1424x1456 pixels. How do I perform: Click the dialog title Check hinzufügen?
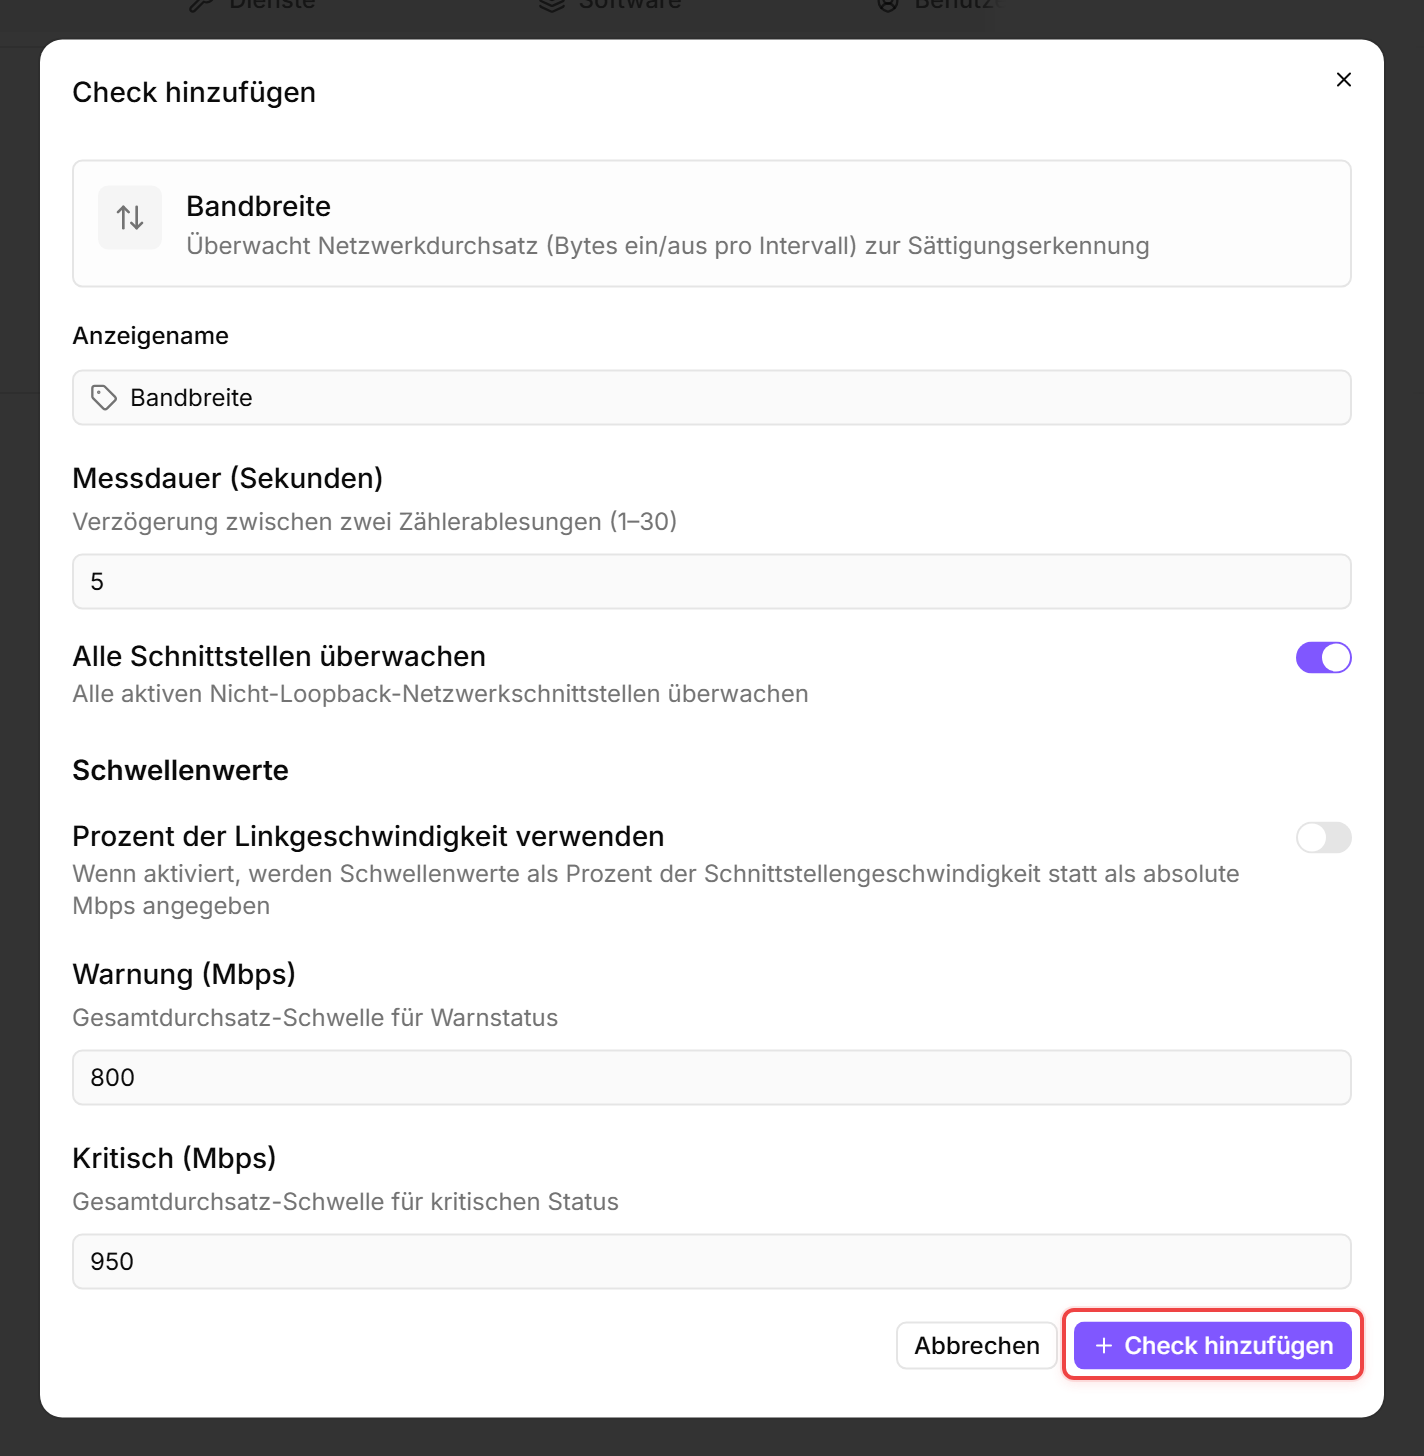[x=194, y=93]
